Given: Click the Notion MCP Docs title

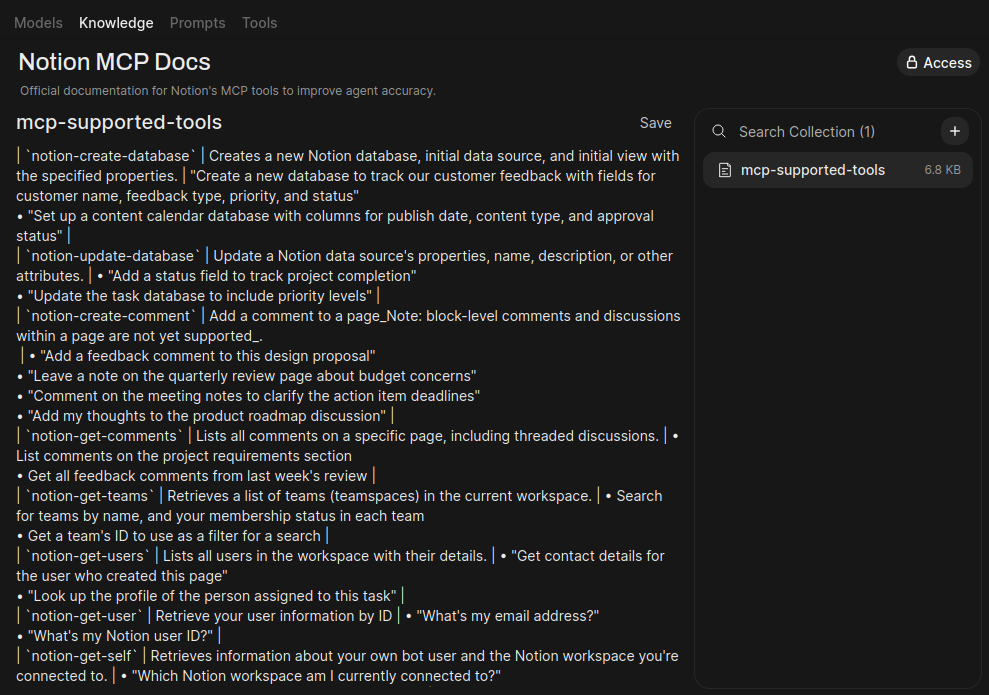Looking at the screenshot, I should click(114, 62).
